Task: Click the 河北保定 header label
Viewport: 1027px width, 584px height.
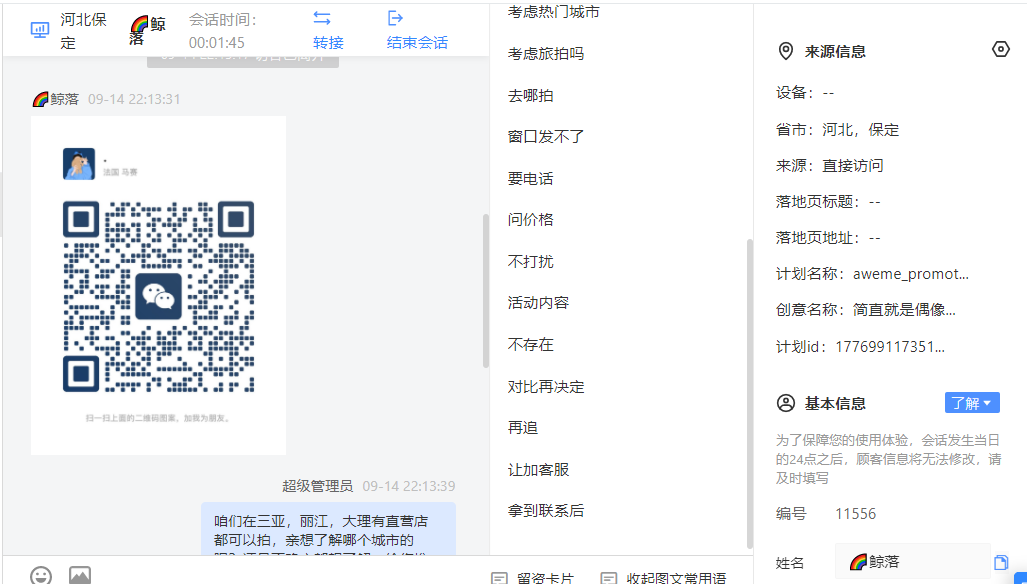Action: click(x=84, y=31)
